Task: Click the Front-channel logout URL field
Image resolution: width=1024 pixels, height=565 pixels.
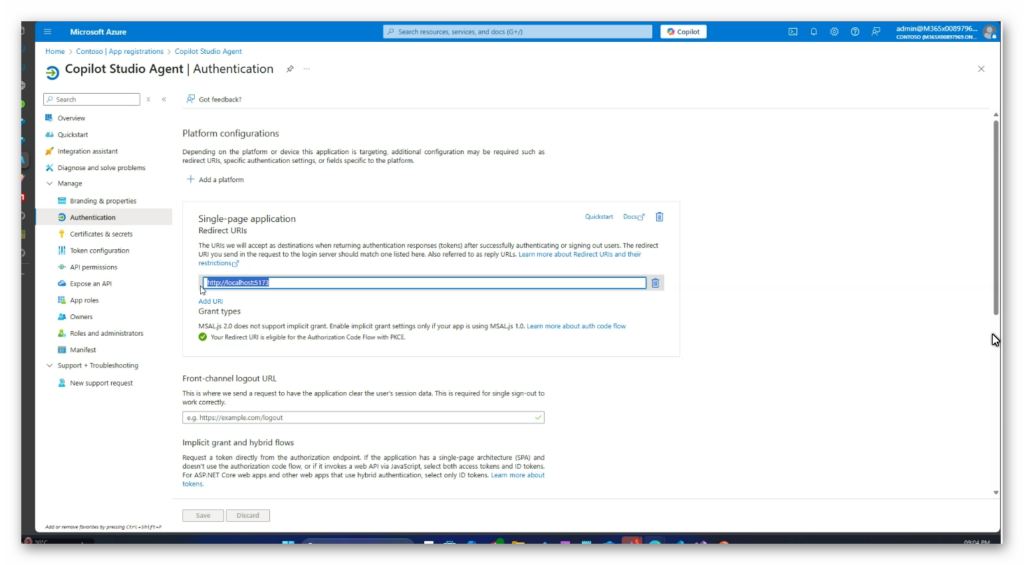Action: 363,417
